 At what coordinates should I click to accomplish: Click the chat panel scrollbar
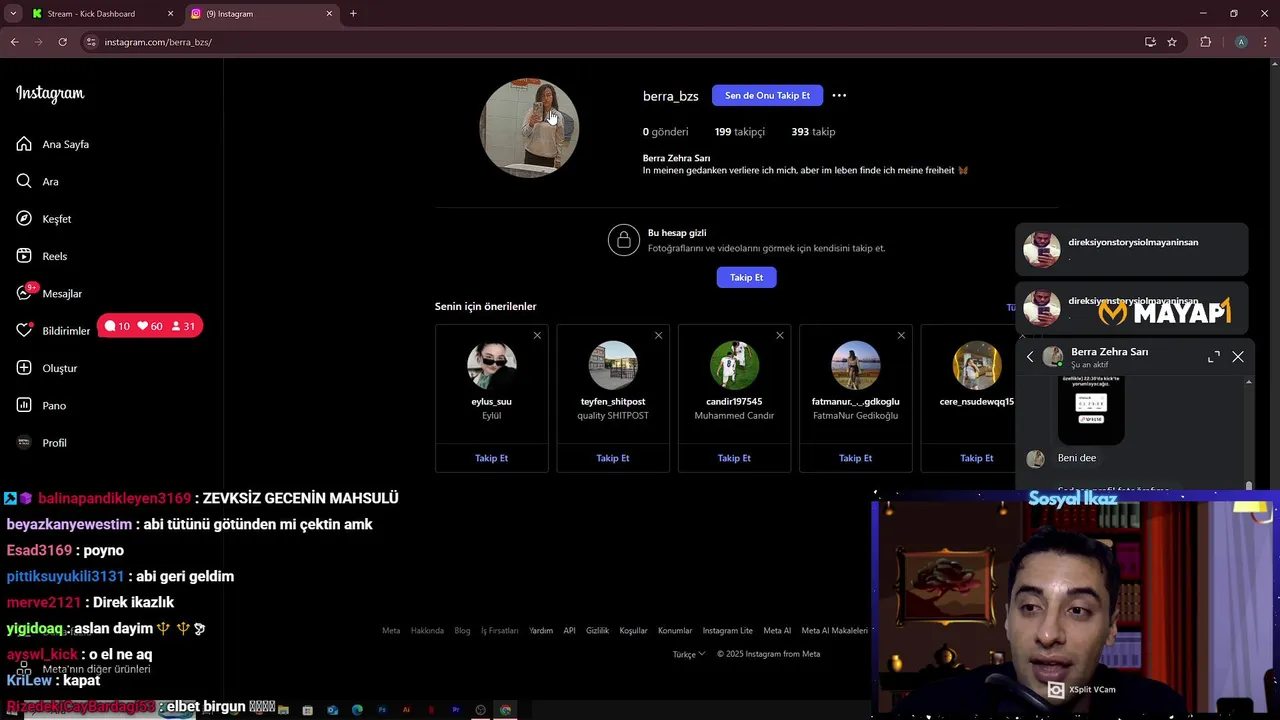pos(1248,485)
